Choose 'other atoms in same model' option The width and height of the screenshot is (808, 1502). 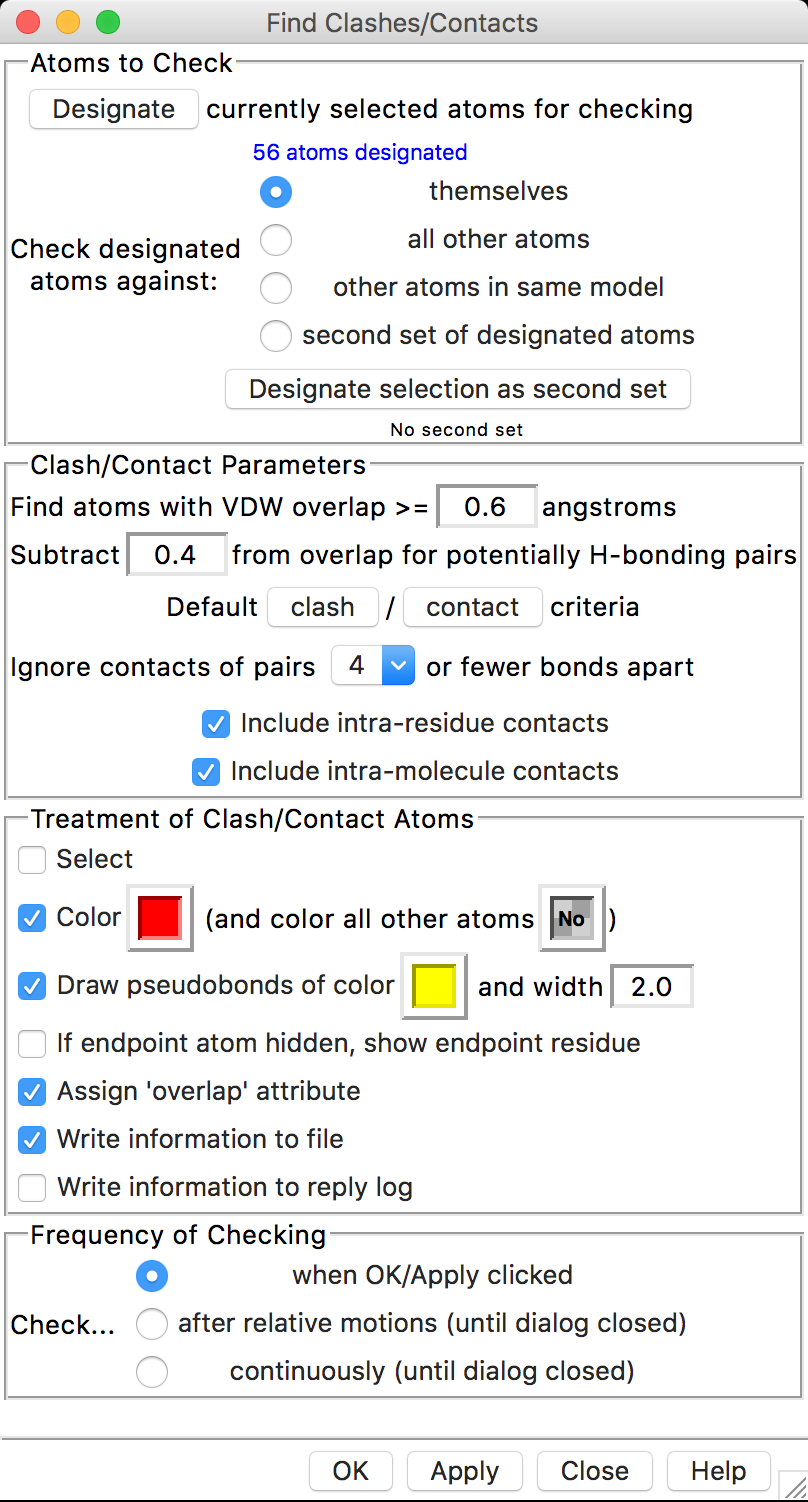(x=276, y=287)
